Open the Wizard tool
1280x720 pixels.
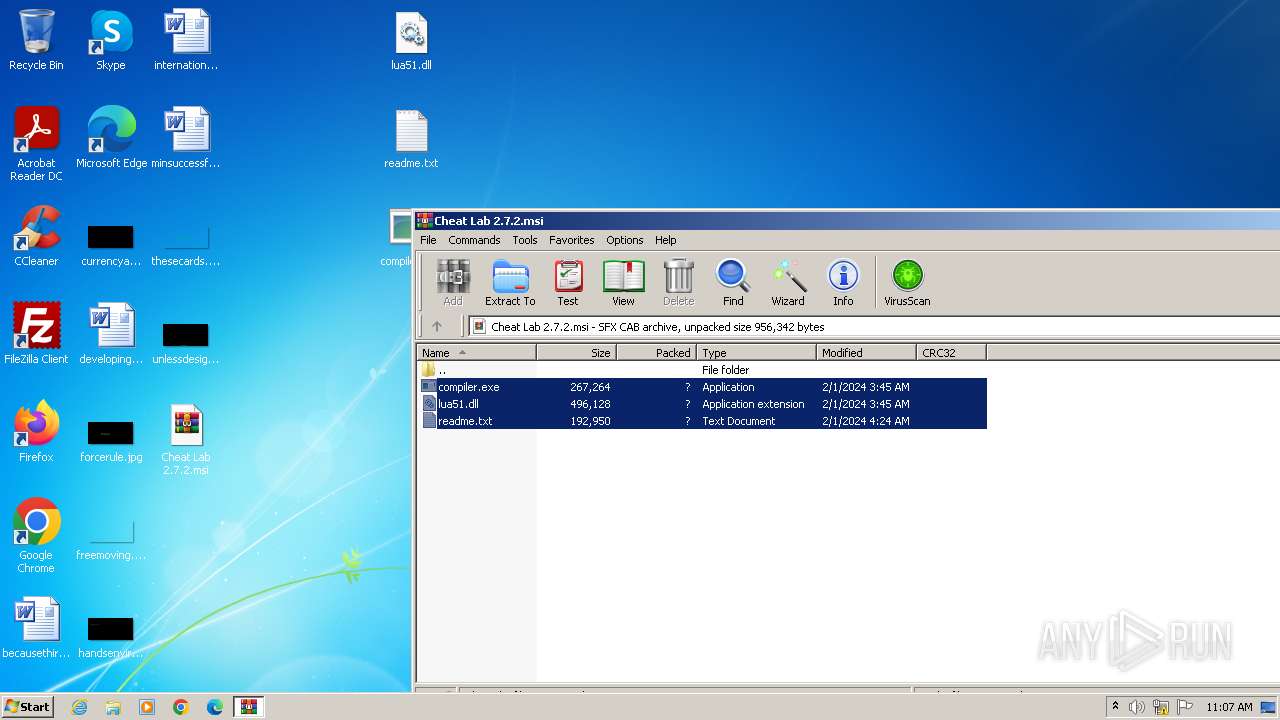pyautogui.click(x=788, y=283)
